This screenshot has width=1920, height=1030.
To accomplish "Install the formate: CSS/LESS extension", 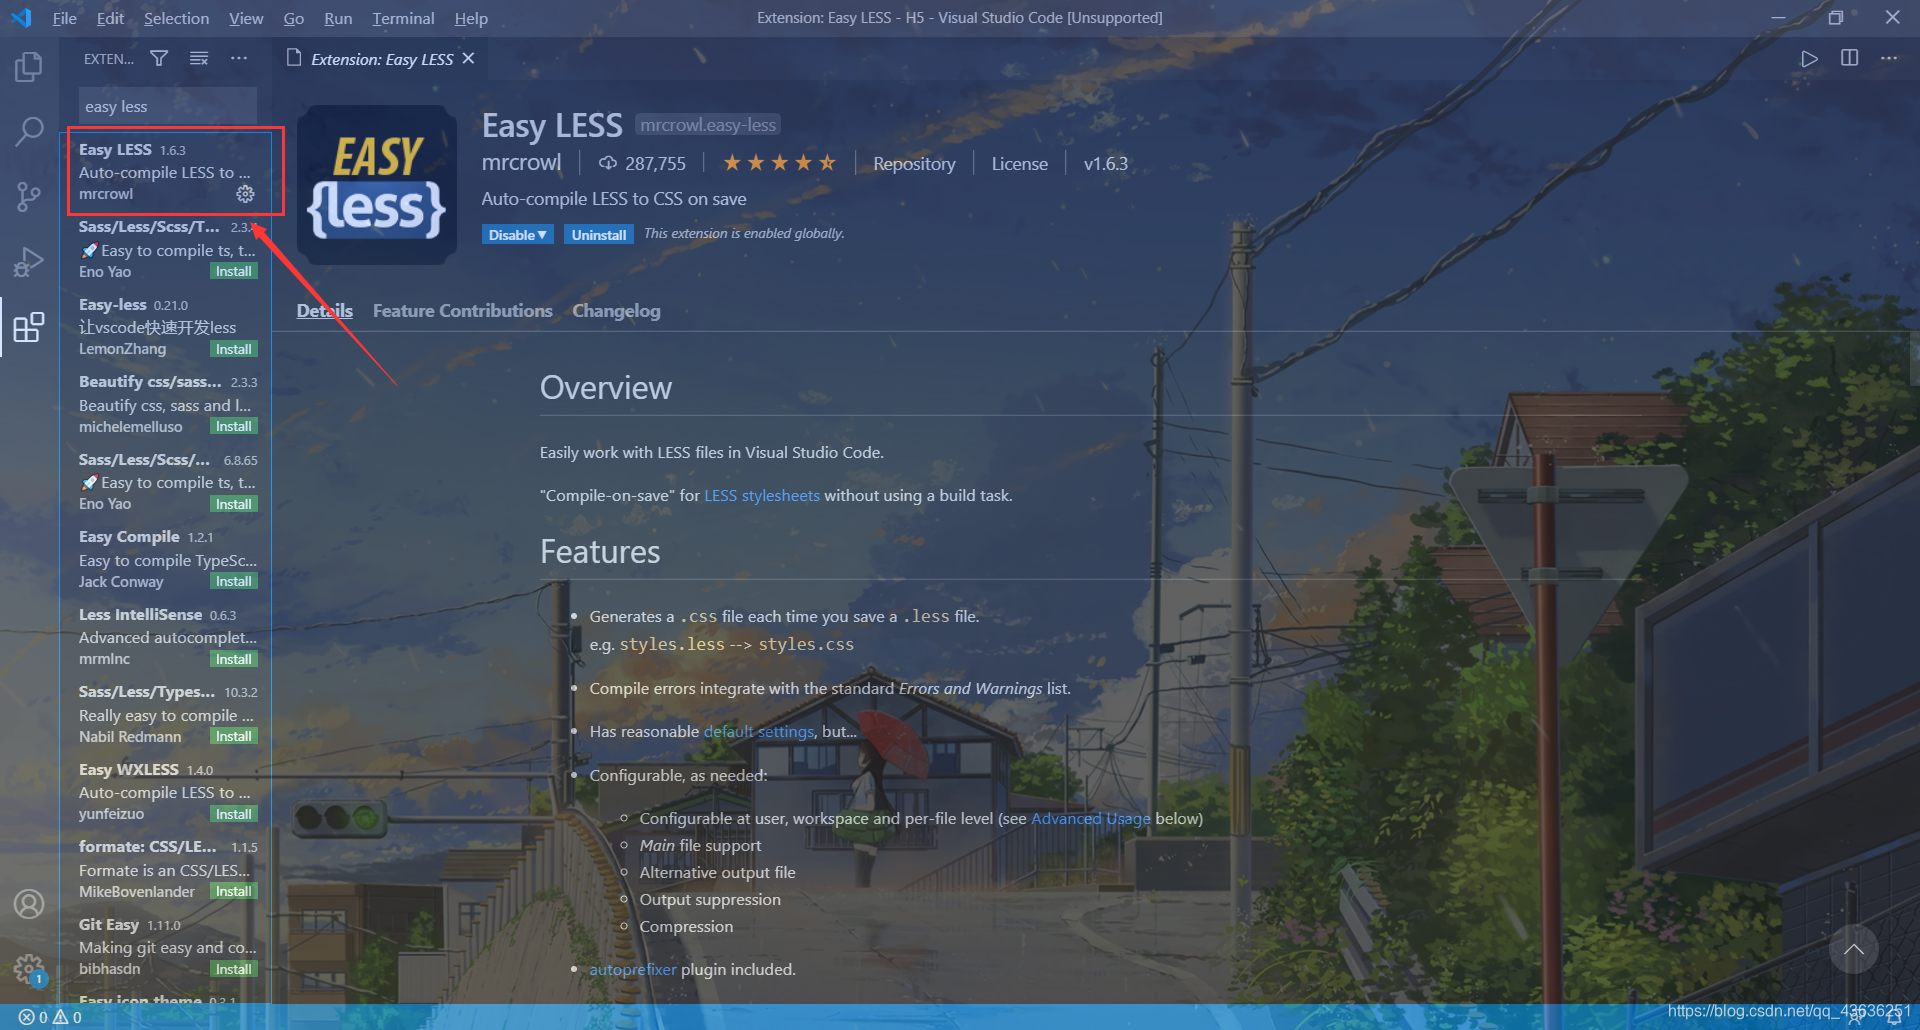I will (x=234, y=891).
